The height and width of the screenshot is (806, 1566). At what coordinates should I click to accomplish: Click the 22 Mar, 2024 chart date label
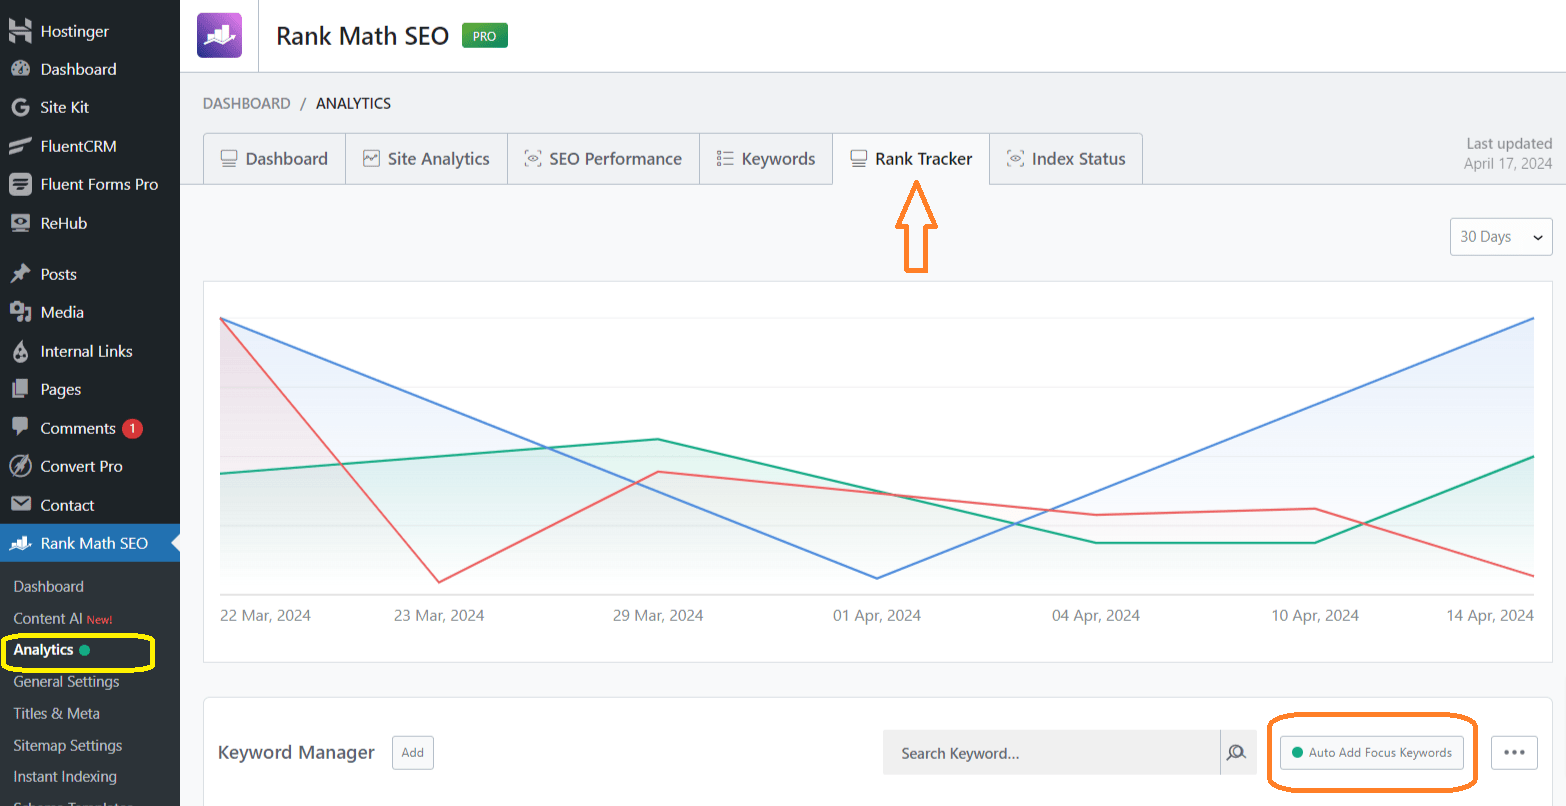click(x=265, y=616)
